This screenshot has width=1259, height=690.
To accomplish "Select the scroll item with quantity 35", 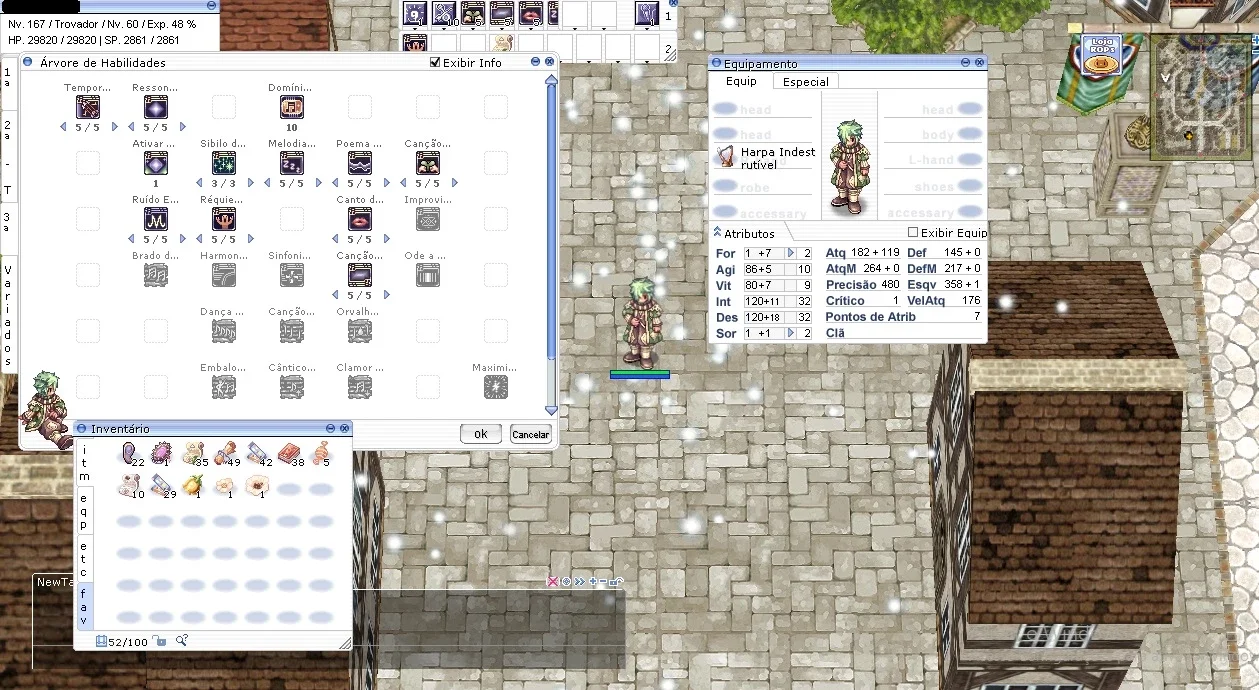I will (193, 454).
